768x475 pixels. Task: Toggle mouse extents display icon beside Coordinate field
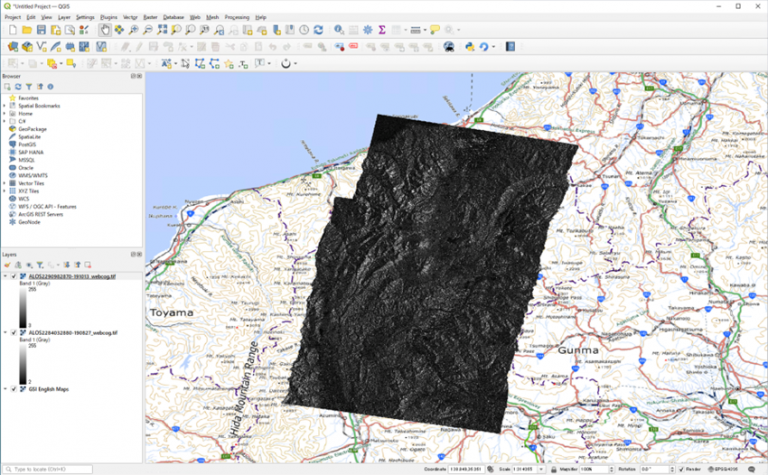pyautogui.click(x=491, y=469)
